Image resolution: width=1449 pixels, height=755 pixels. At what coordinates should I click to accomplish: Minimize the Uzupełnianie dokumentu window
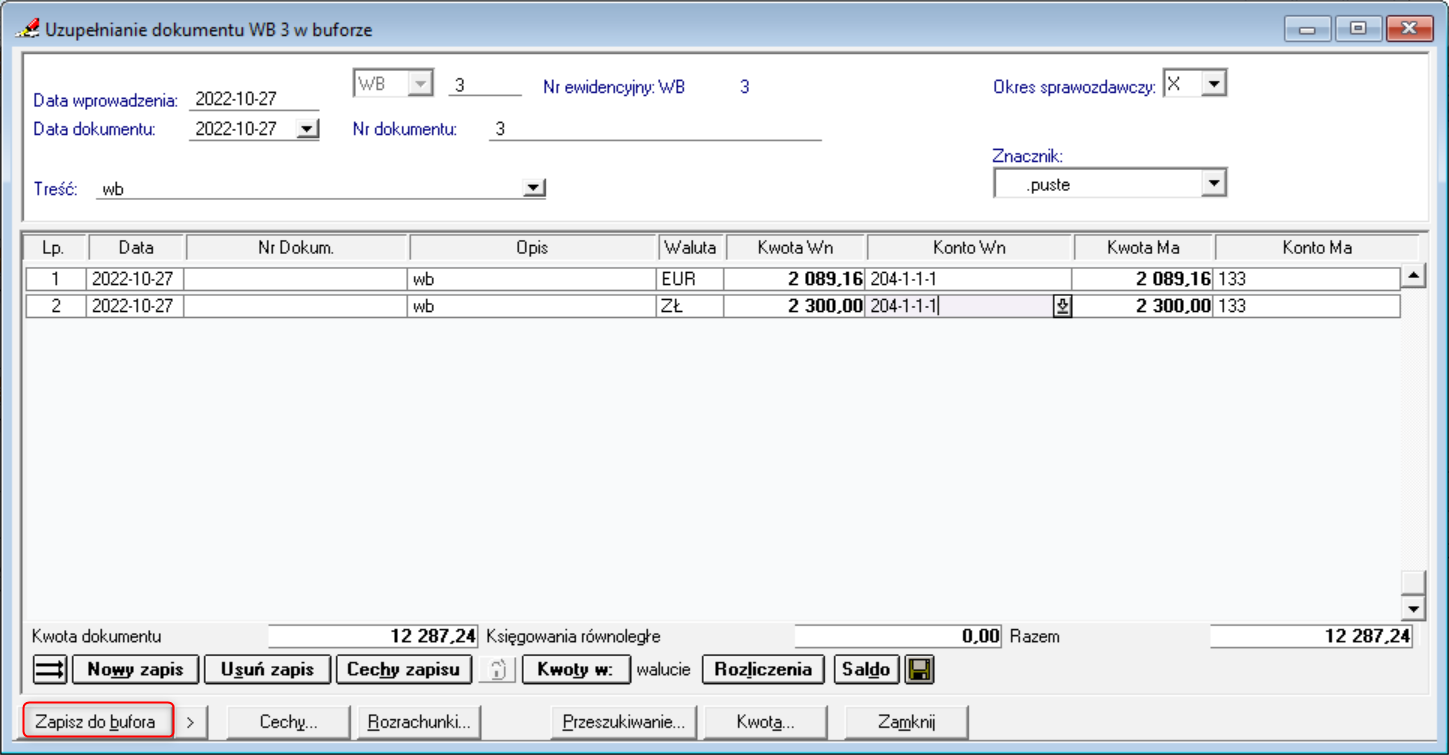1307,29
